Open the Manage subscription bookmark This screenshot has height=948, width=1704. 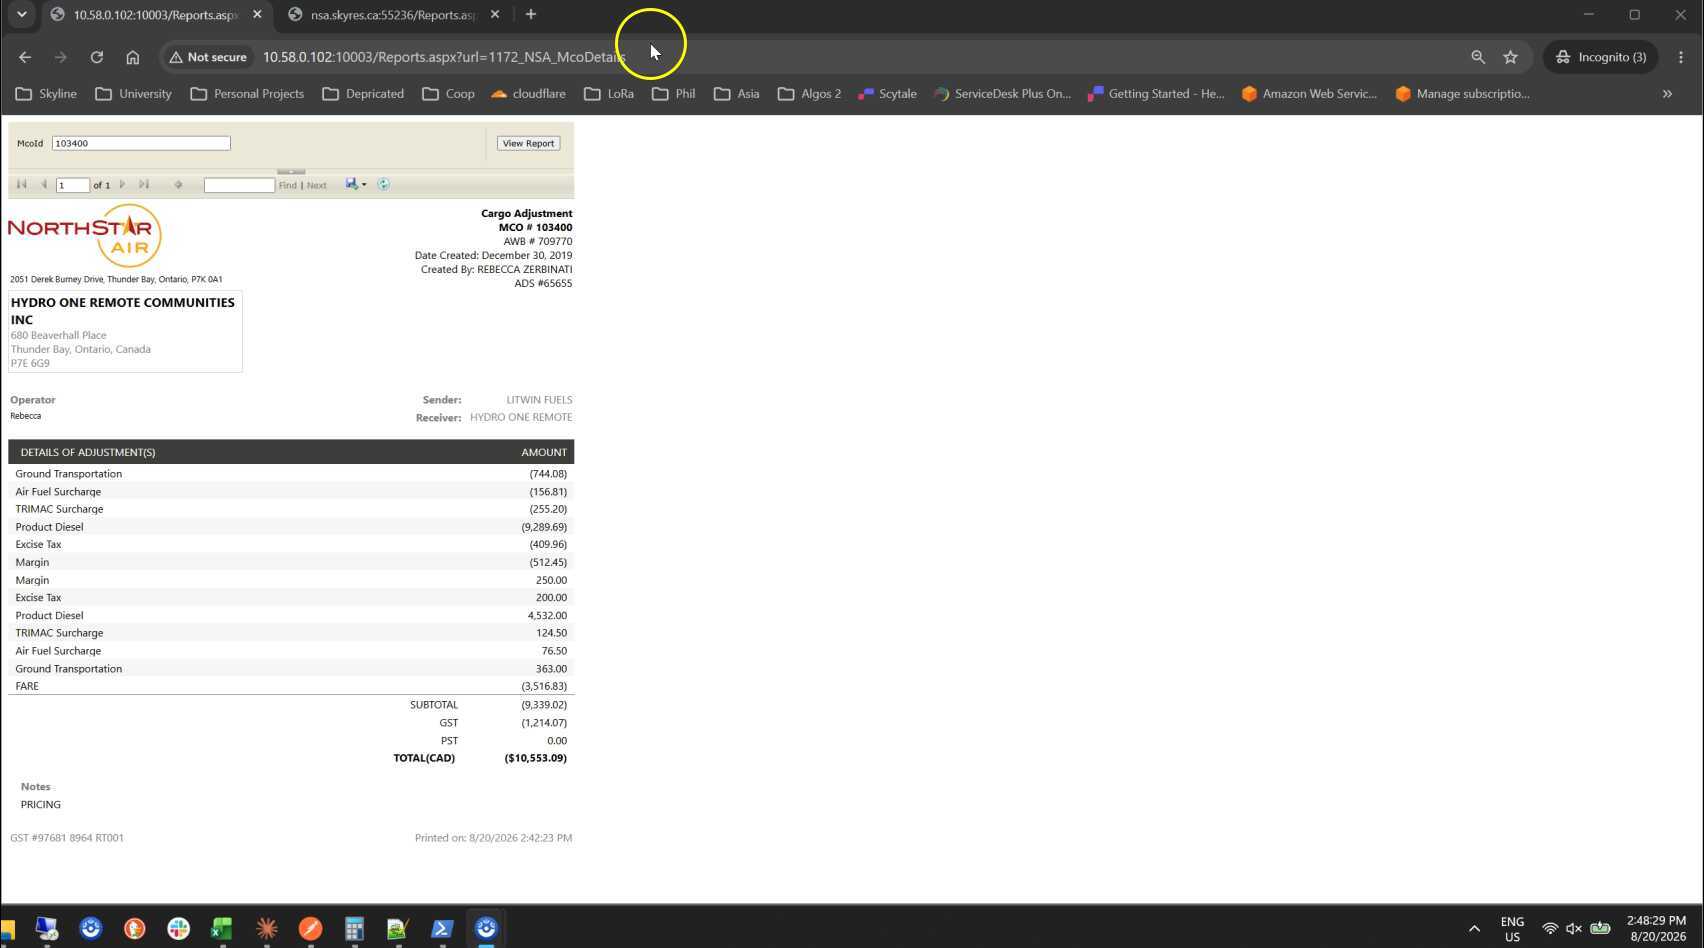(1463, 94)
